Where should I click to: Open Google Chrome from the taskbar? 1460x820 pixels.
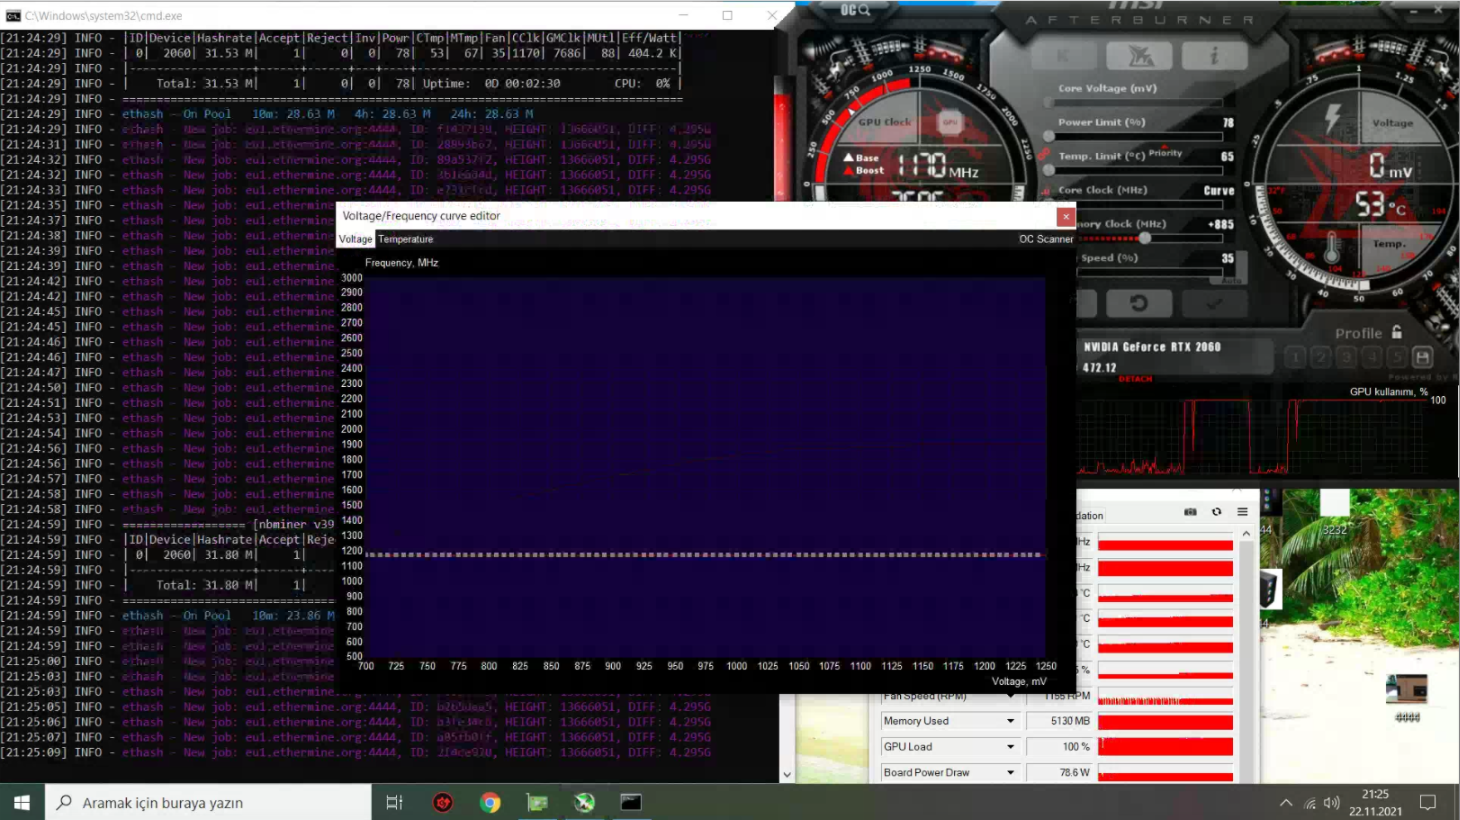point(490,802)
